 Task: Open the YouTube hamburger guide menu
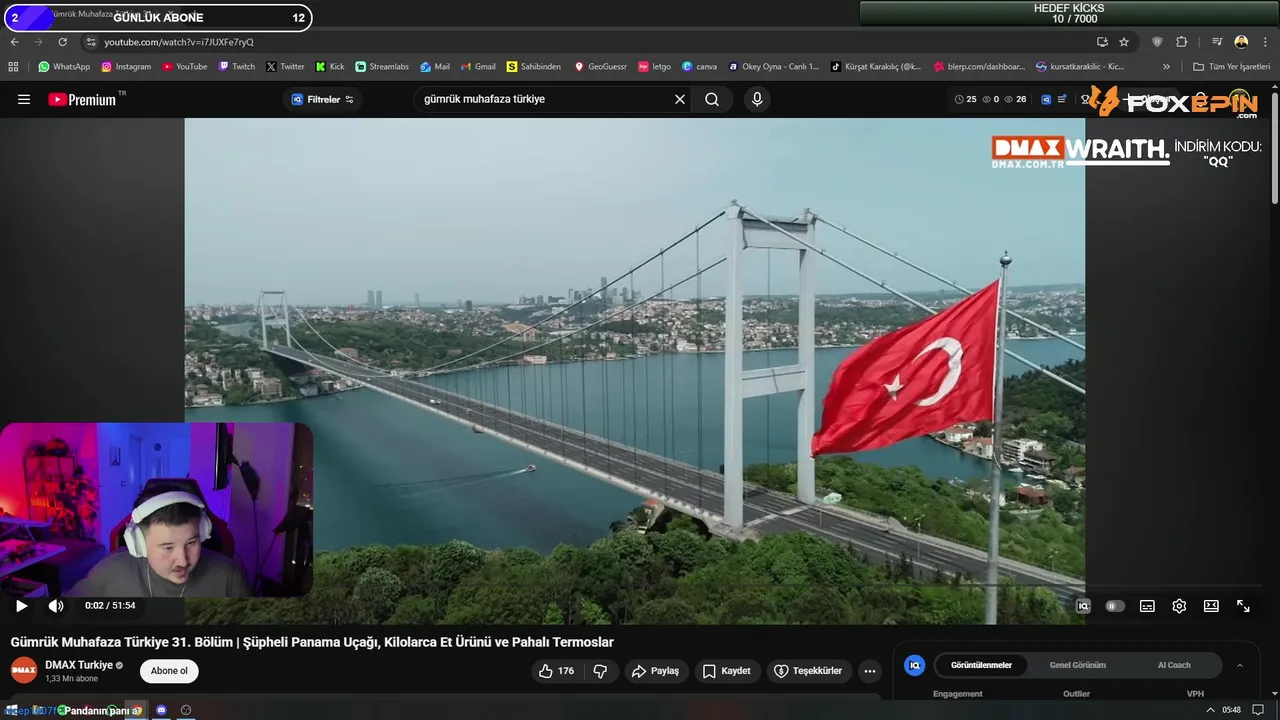pyautogui.click(x=24, y=99)
